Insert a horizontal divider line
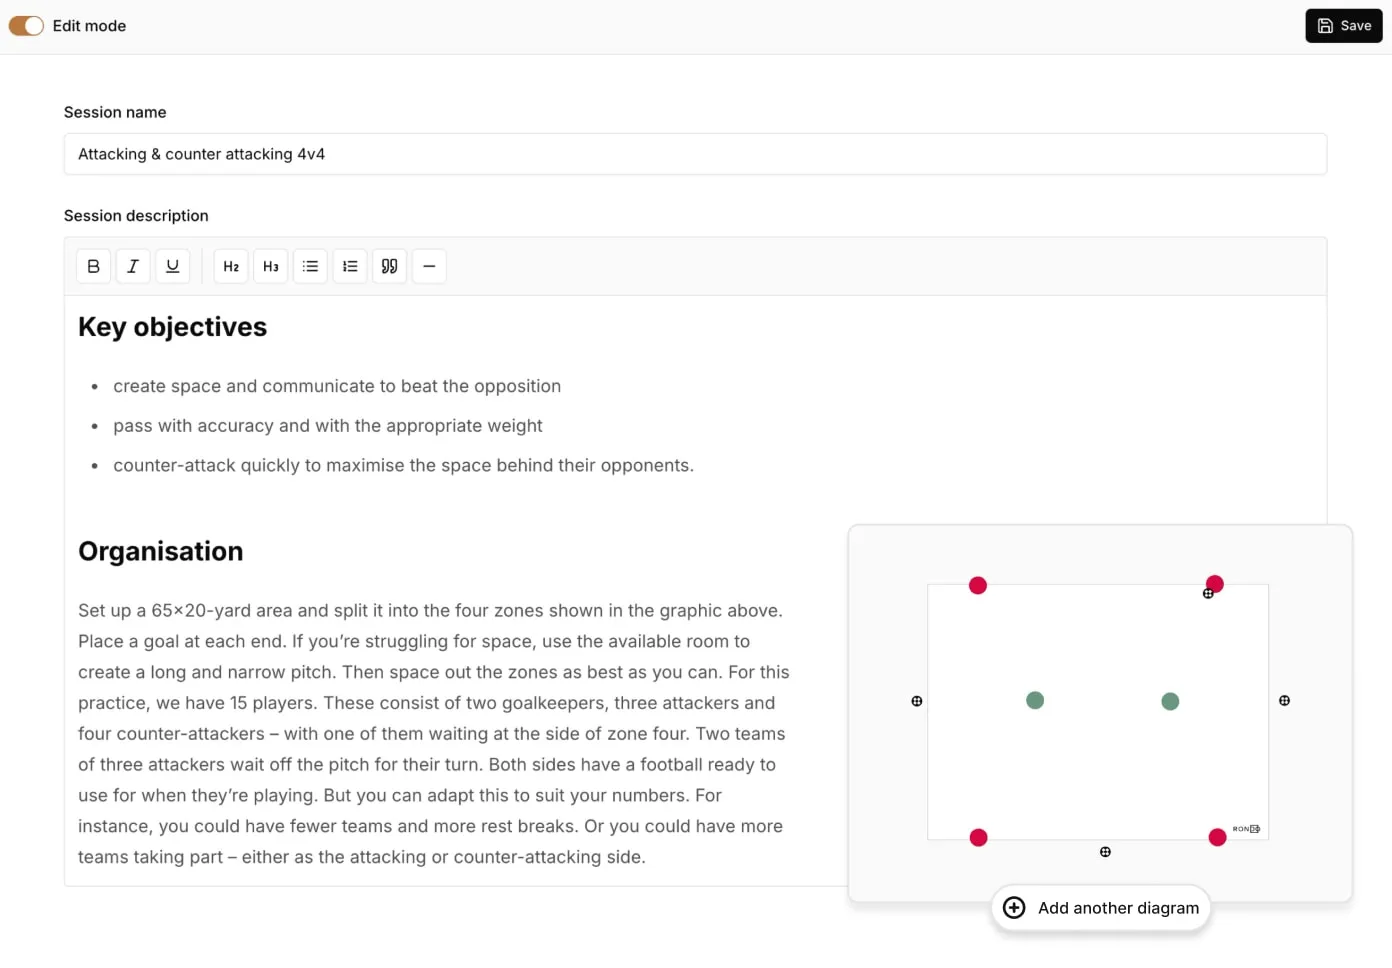Viewport: 1392px width, 968px height. click(429, 266)
